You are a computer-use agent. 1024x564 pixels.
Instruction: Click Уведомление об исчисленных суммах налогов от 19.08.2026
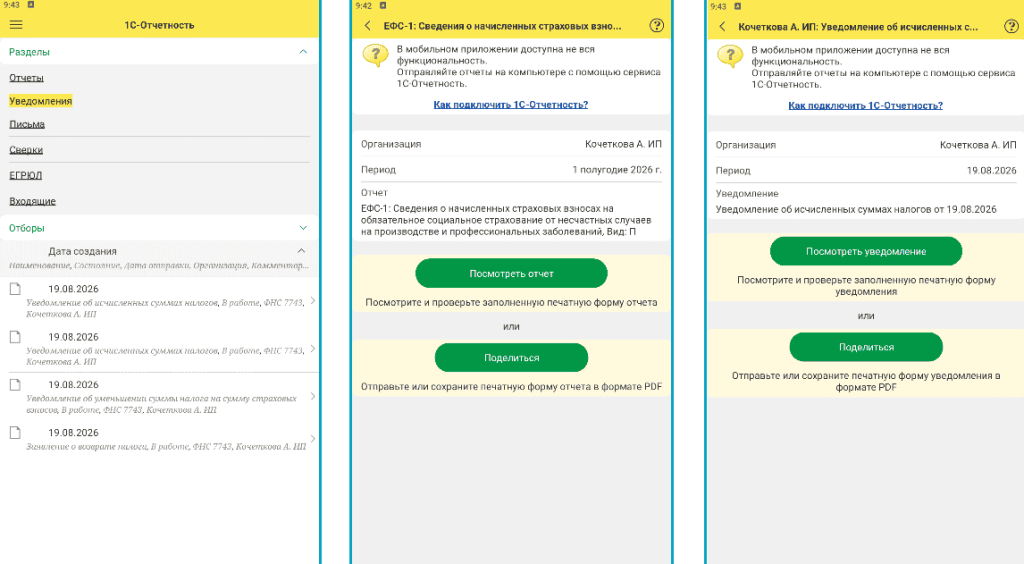point(856,210)
